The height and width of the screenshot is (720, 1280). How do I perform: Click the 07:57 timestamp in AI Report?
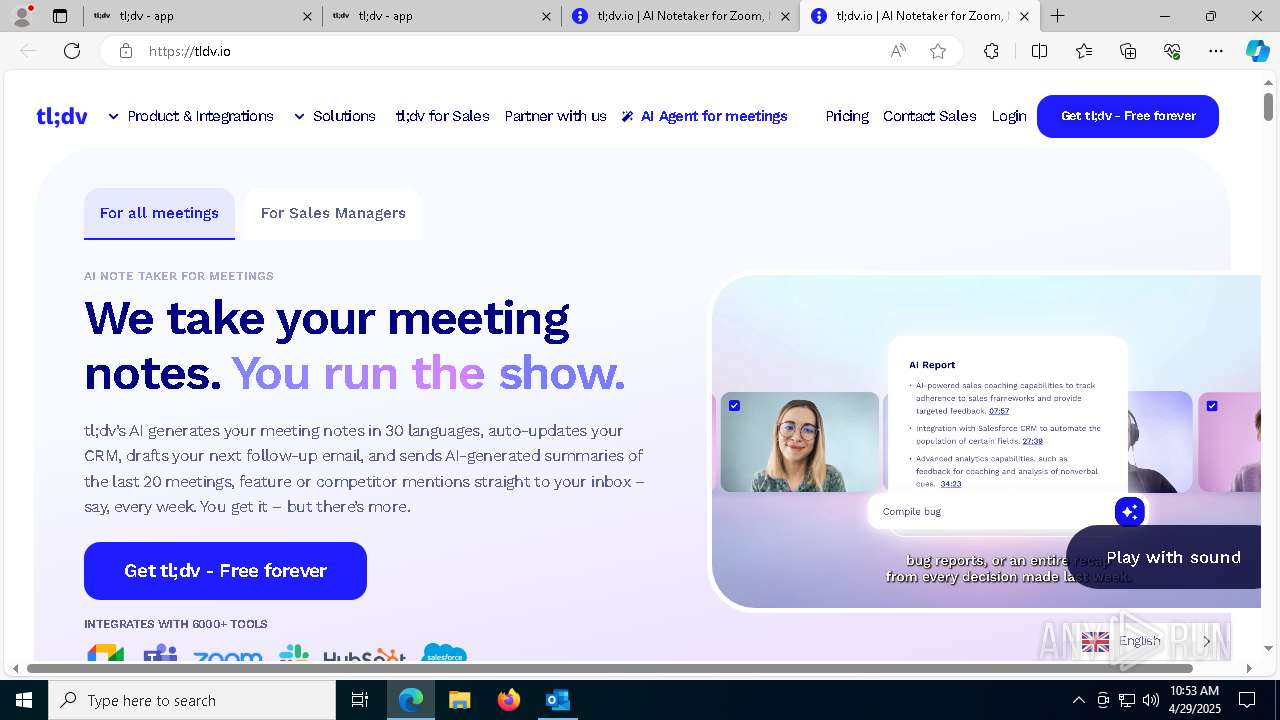[x=999, y=411]
